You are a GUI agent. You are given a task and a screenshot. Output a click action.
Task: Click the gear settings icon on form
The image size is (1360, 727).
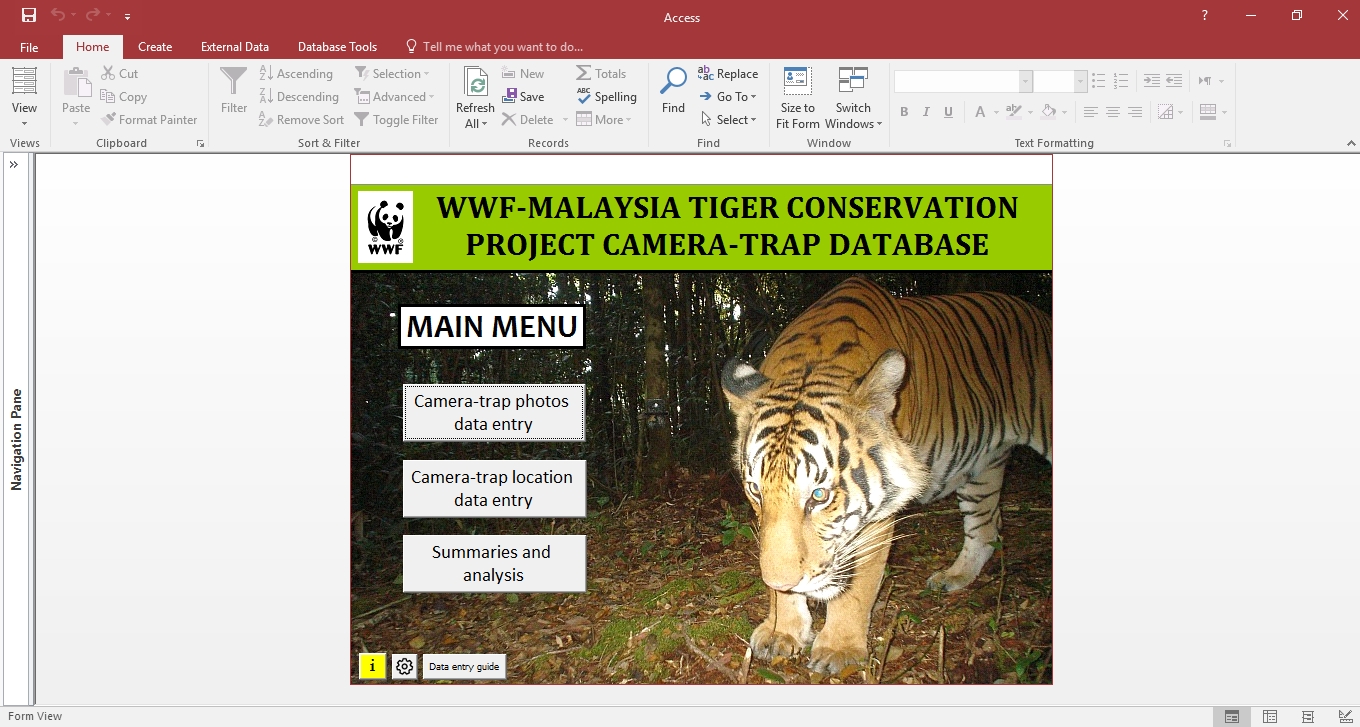pyautogui.click(x=404, y=666)
